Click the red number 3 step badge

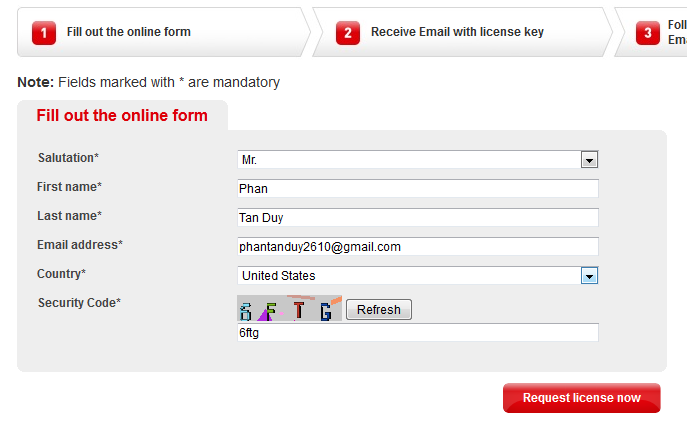click(x=648, y=33)
